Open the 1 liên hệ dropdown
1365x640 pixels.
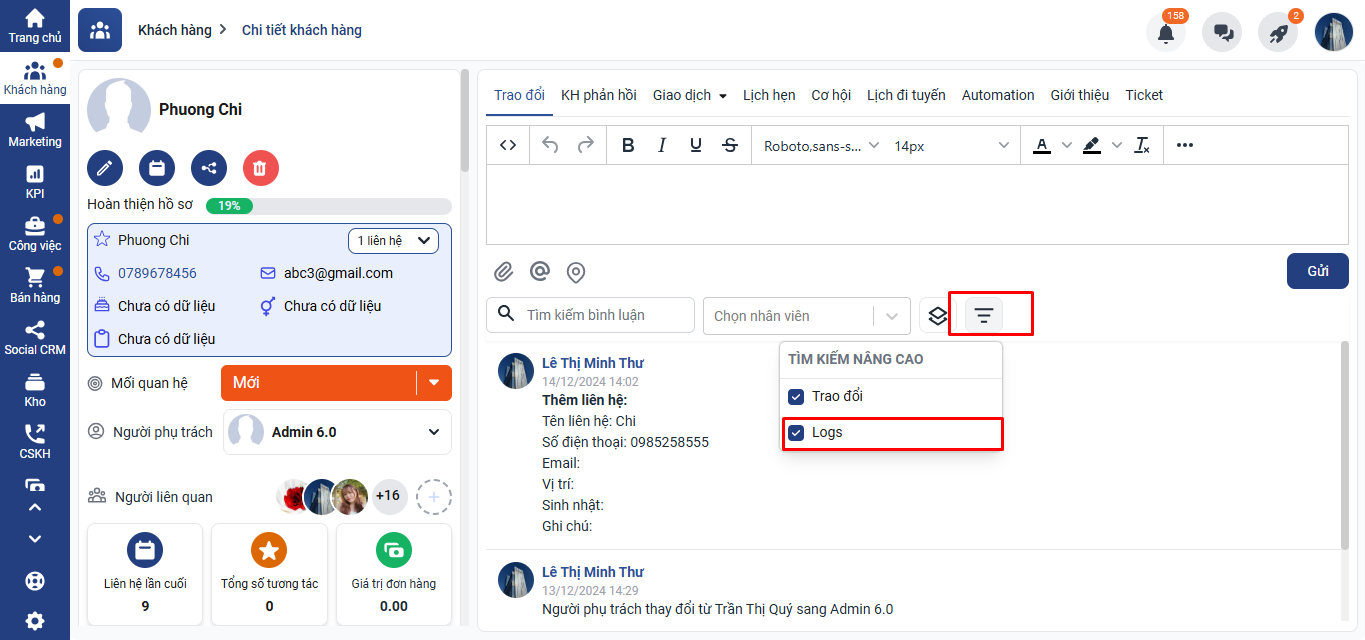click(393, 241)
